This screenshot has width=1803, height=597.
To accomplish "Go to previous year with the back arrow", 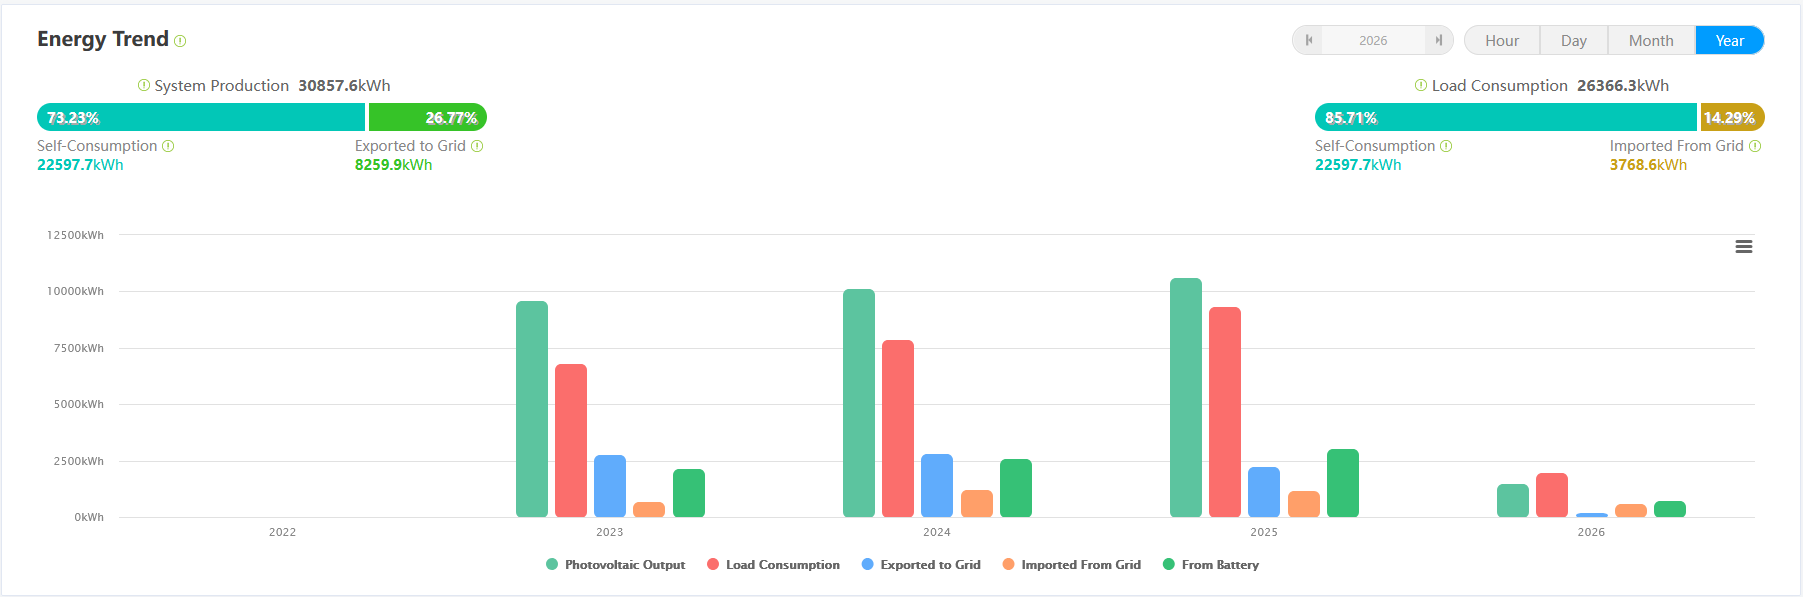I will 1309,41.
